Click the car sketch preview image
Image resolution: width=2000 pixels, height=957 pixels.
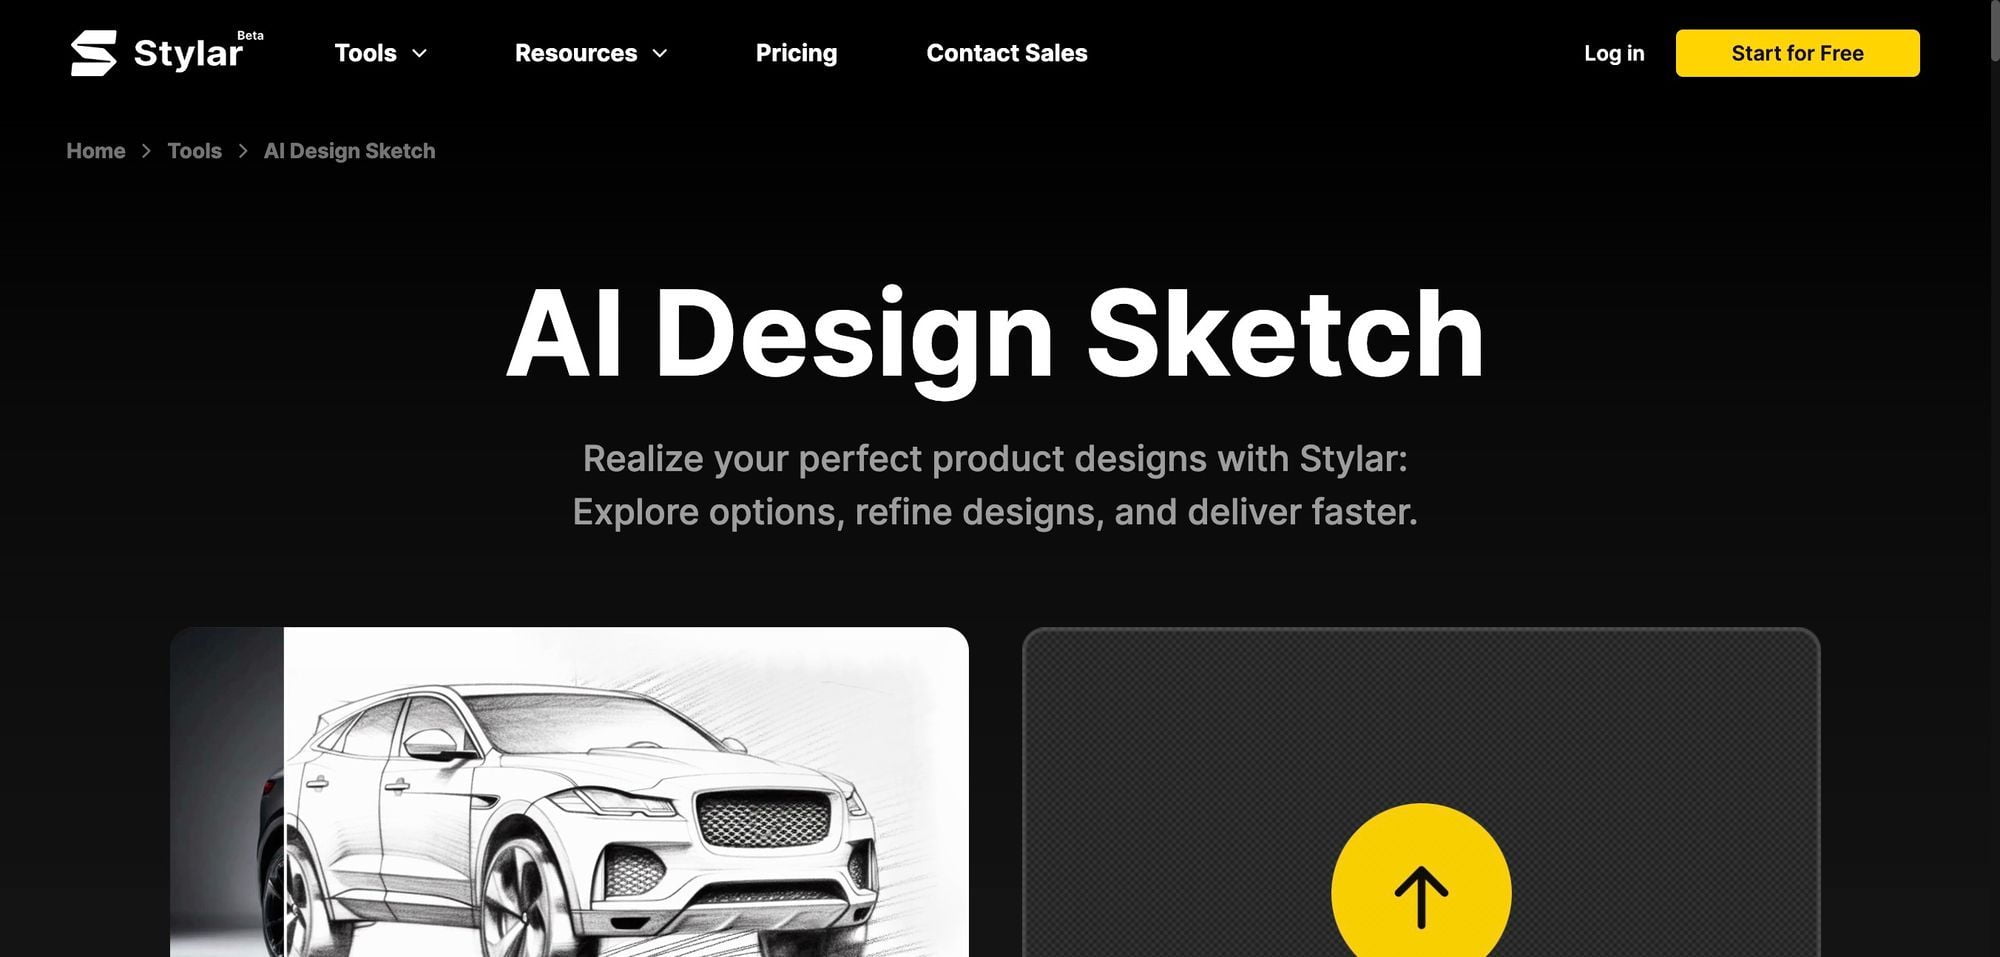coord(569,792)
